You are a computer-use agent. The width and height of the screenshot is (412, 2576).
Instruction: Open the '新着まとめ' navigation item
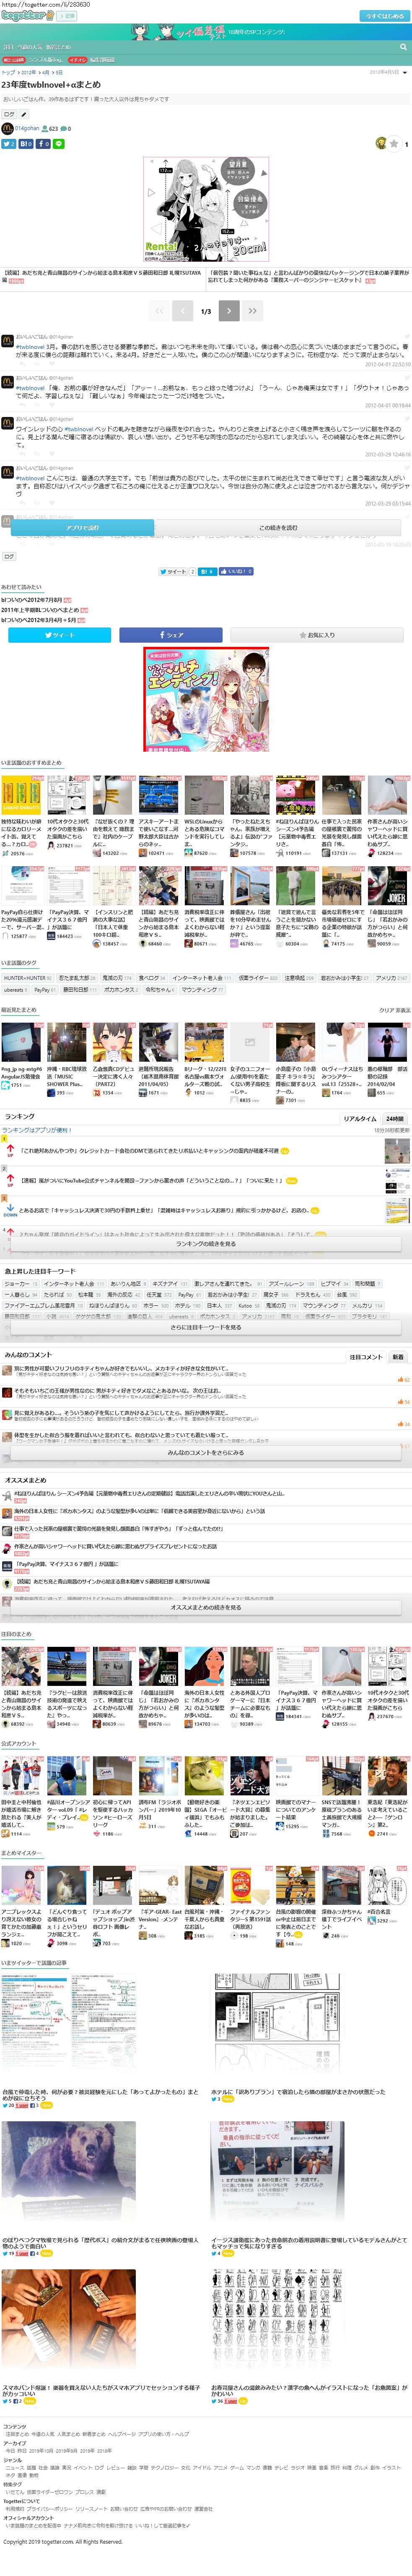tap(58, 47)
